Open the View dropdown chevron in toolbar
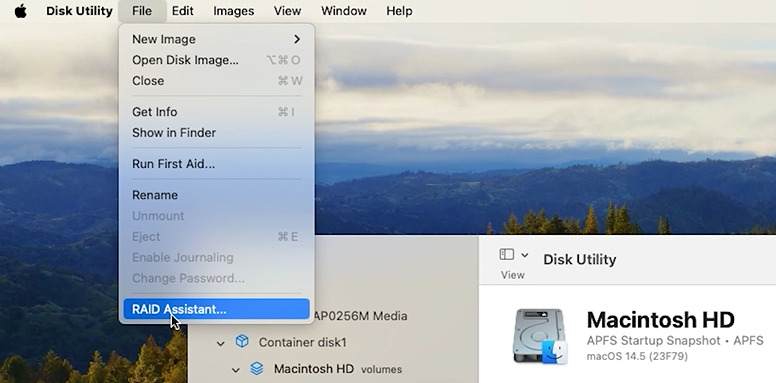776x383 pixels. pyautogui.click(x=525, y=255)
